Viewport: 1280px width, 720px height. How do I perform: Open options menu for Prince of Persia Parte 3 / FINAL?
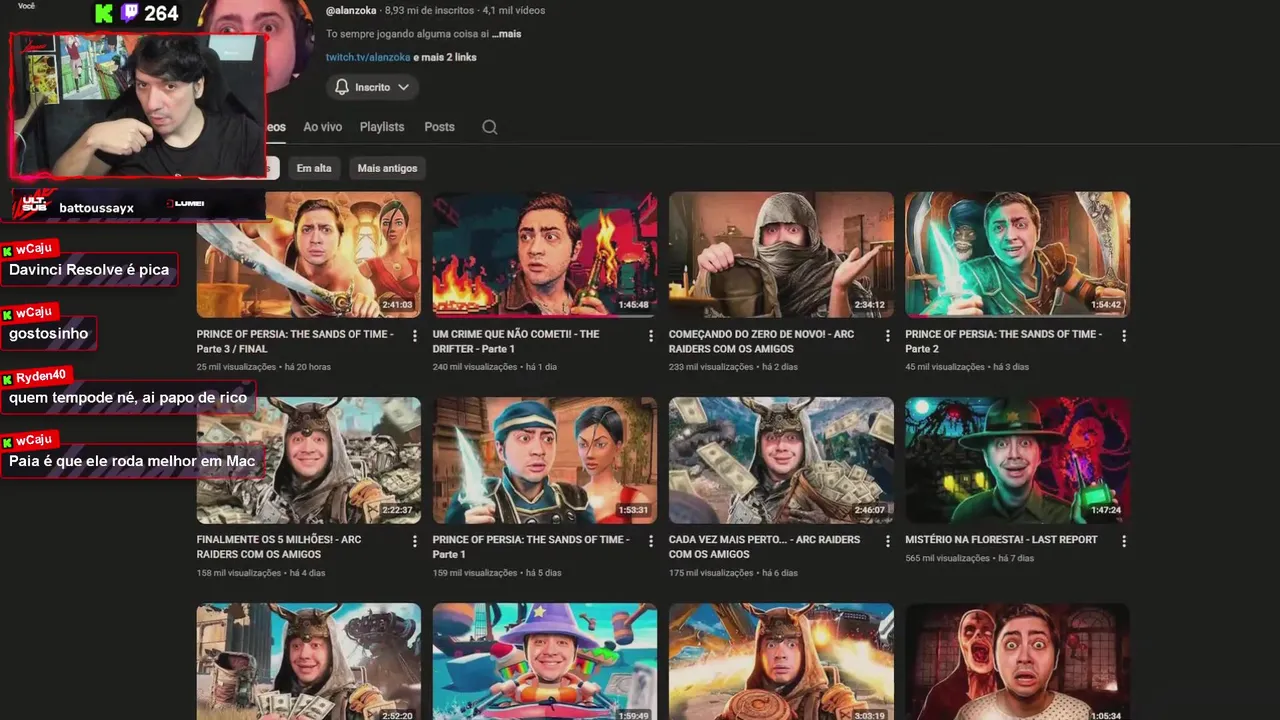click(415, 336)
